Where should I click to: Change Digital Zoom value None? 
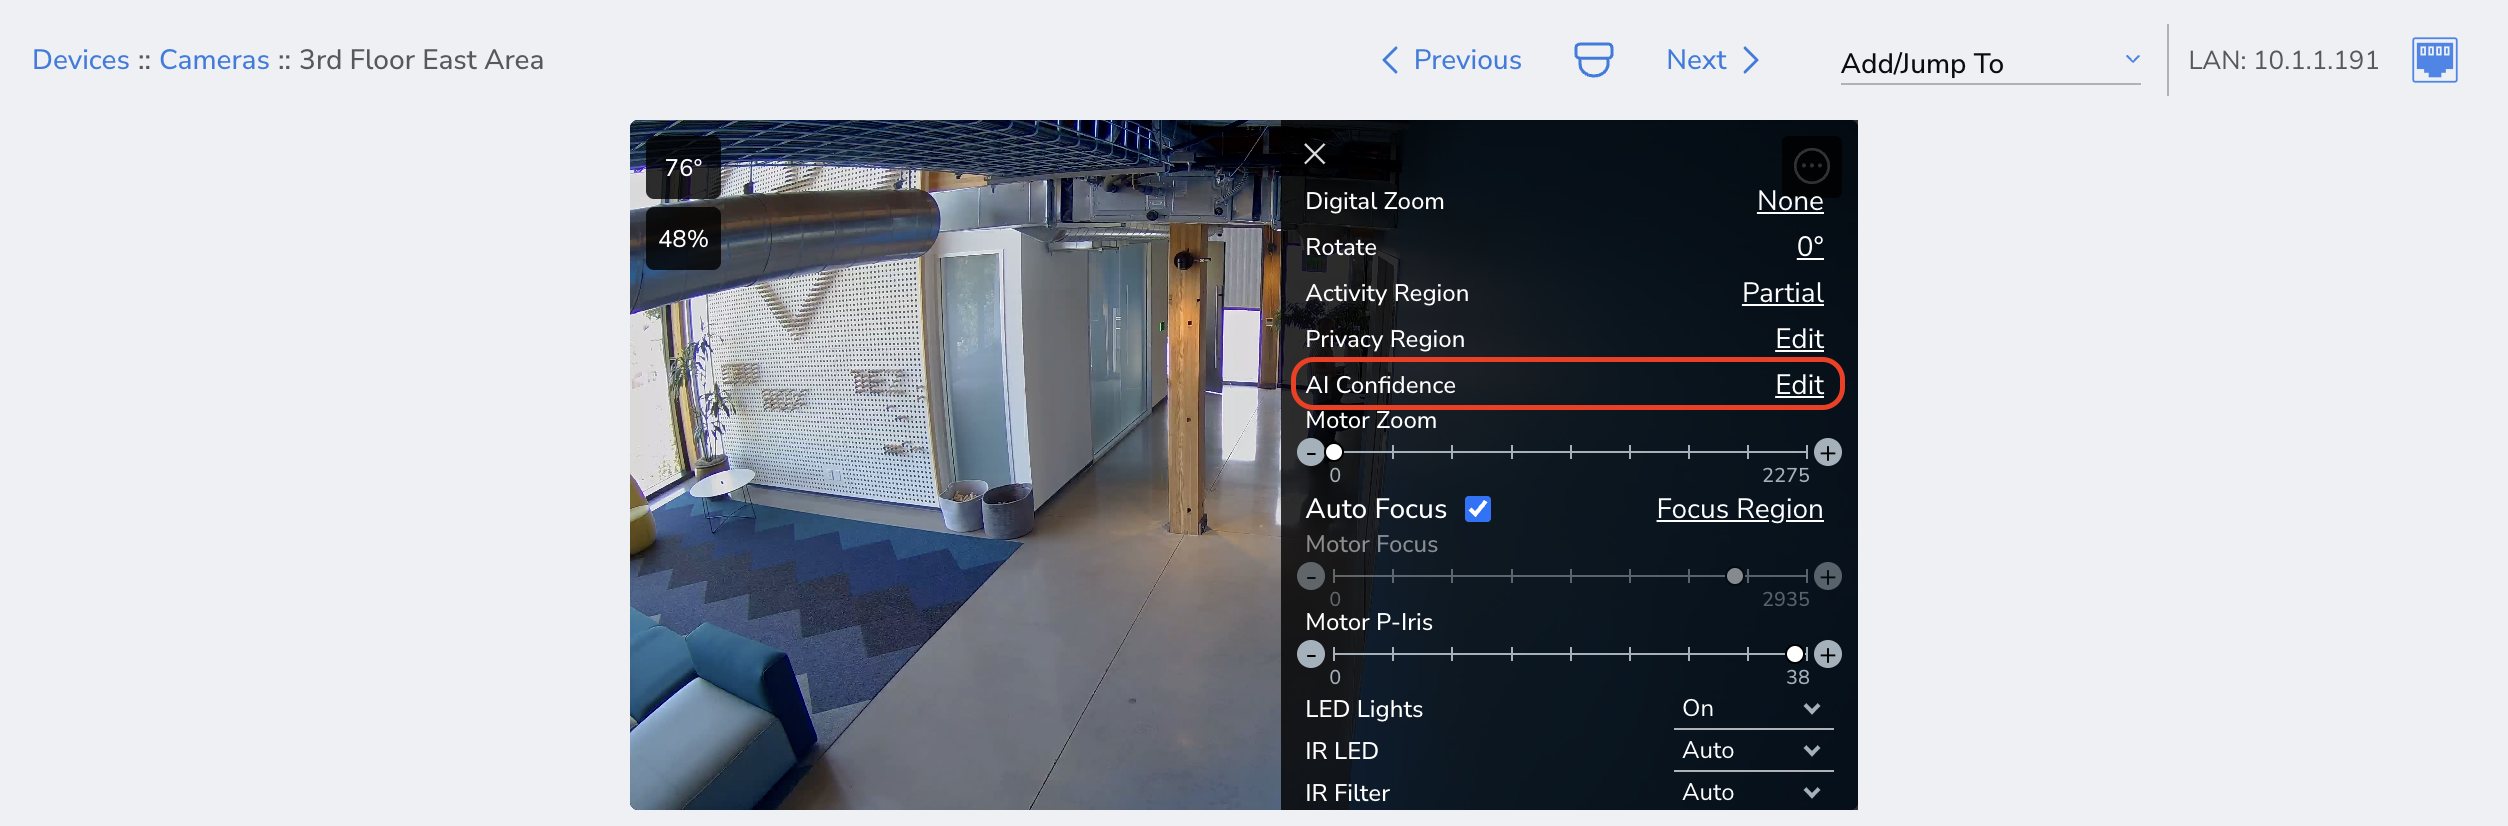tap(1790, 201)
